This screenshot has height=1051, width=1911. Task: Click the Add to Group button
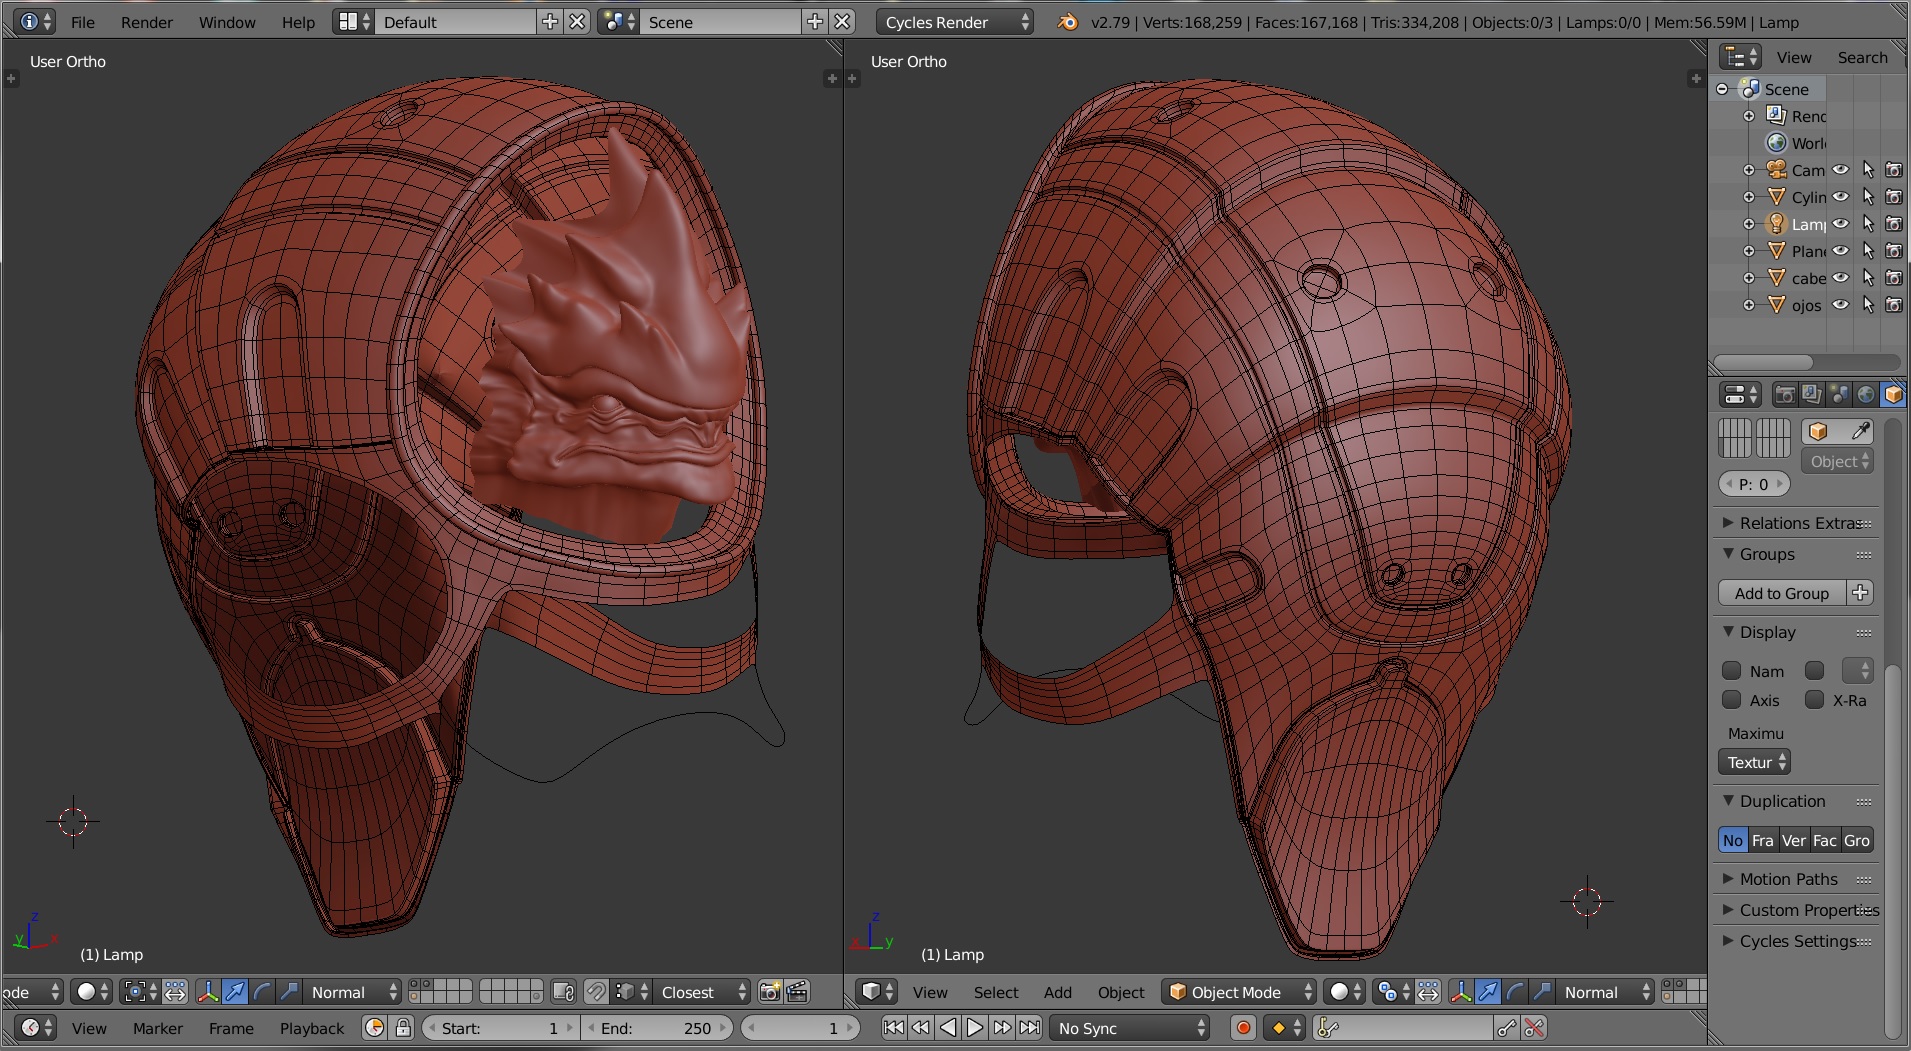[x=1781, y=593]
